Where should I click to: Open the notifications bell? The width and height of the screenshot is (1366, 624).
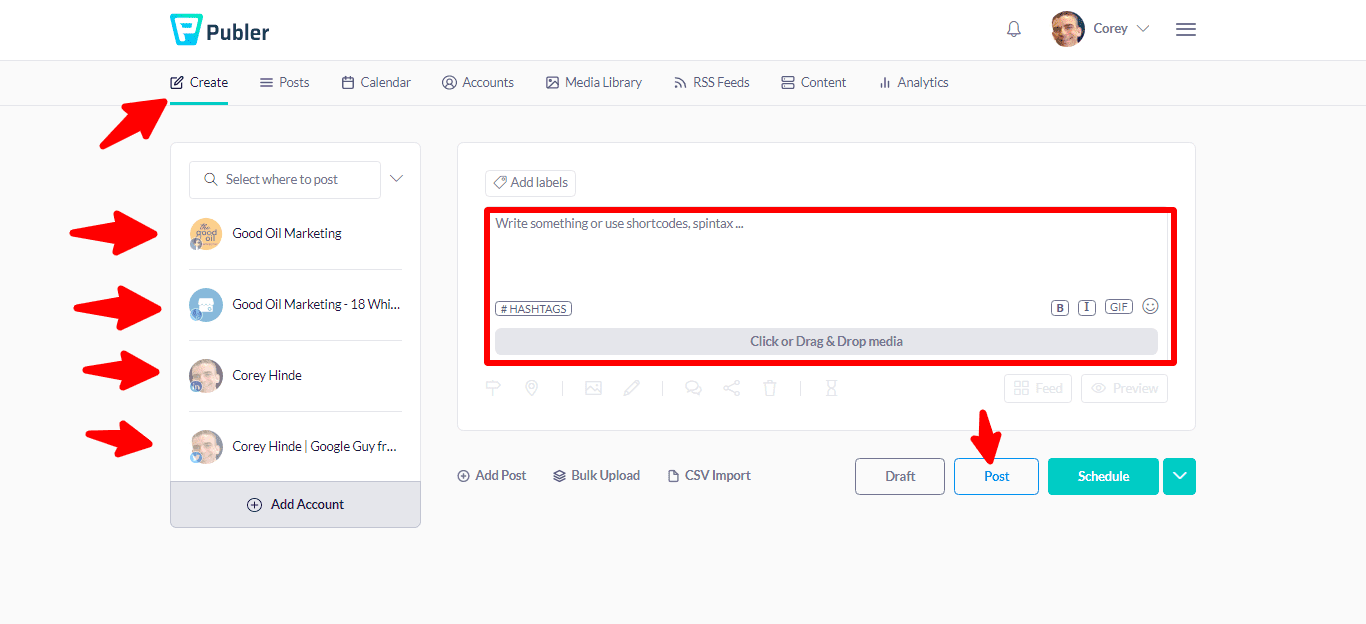(x=1014, y=29)
